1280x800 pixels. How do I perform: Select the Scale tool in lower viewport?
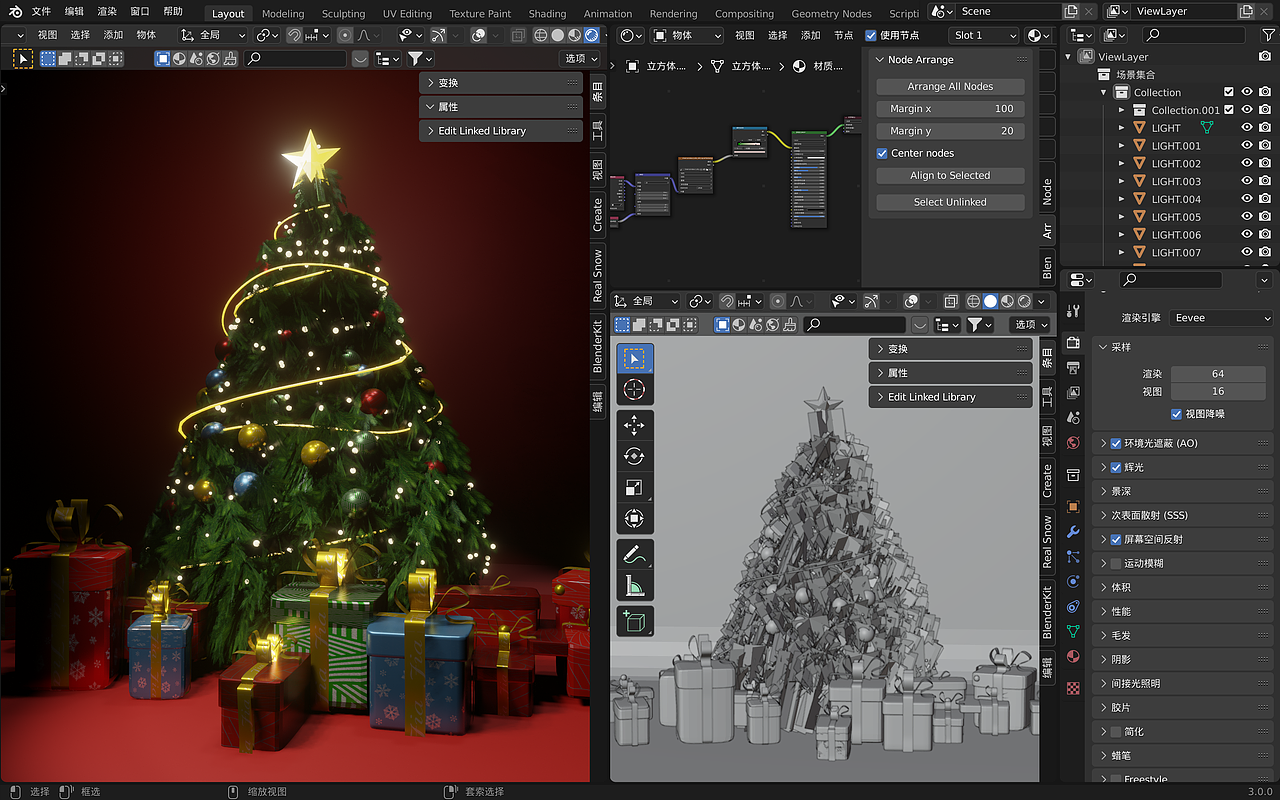point(634,488)
